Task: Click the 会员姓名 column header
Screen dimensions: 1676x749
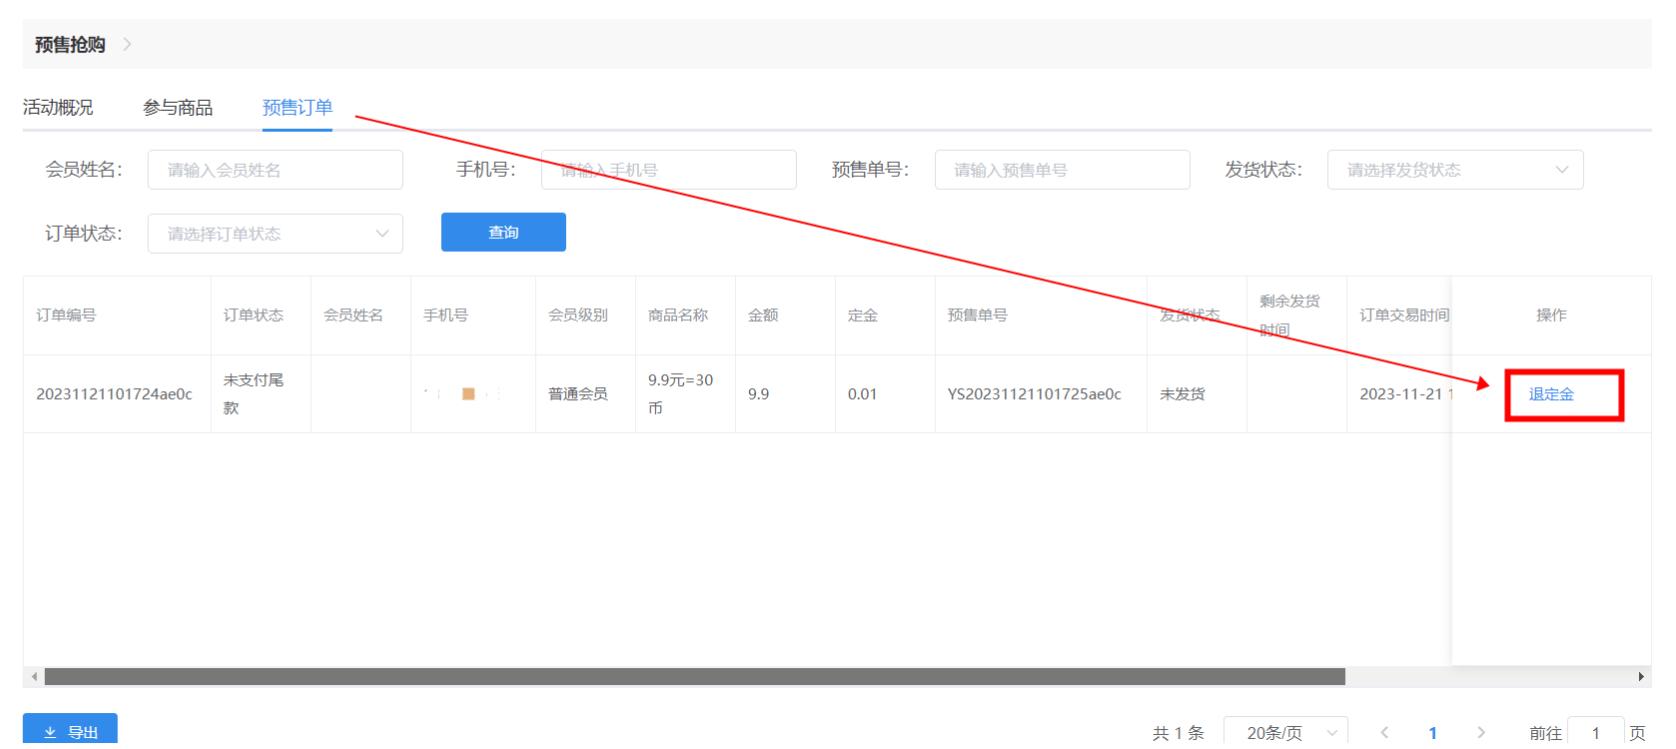Action: tap(353, 315)
